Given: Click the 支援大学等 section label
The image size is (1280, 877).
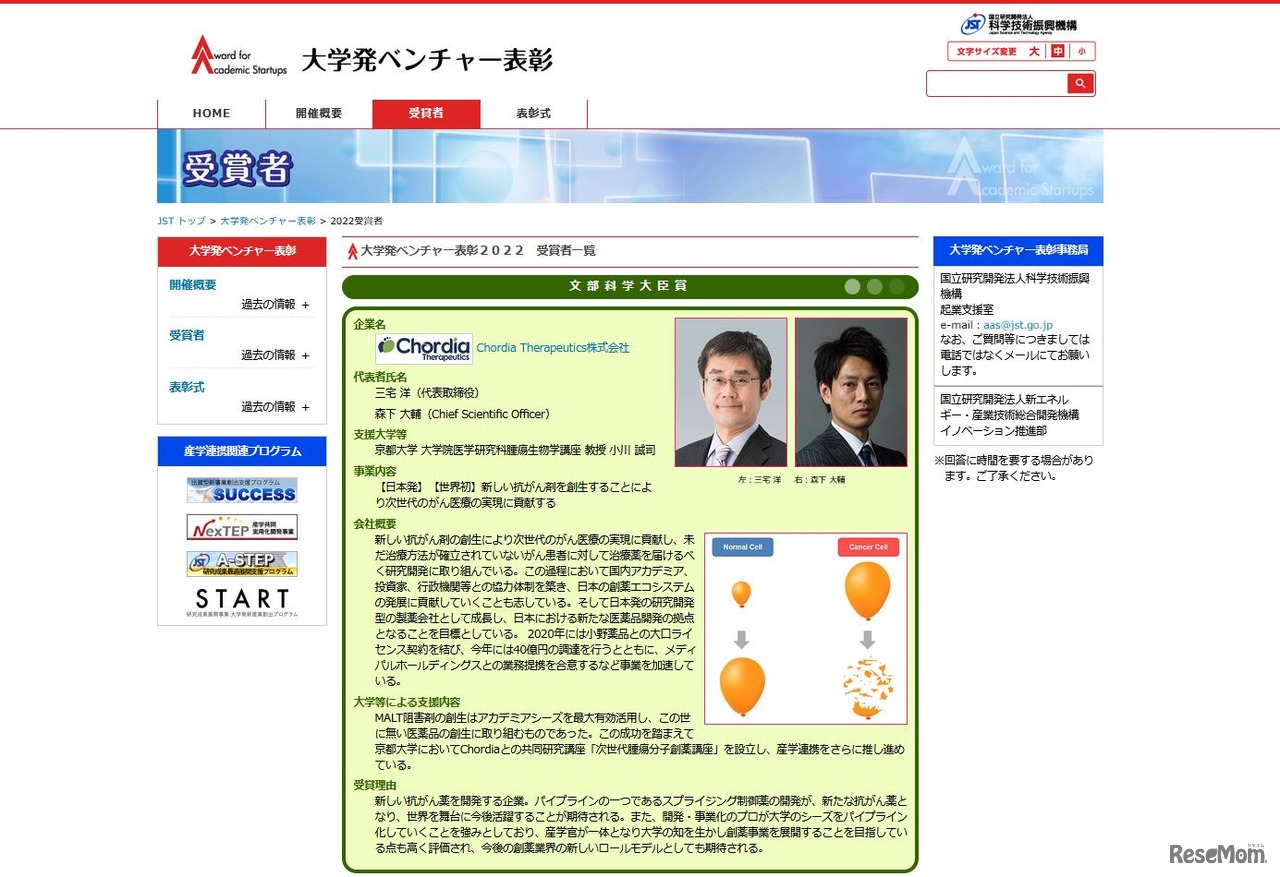Looking at the screenshot, I should click(x=380, y=434).
